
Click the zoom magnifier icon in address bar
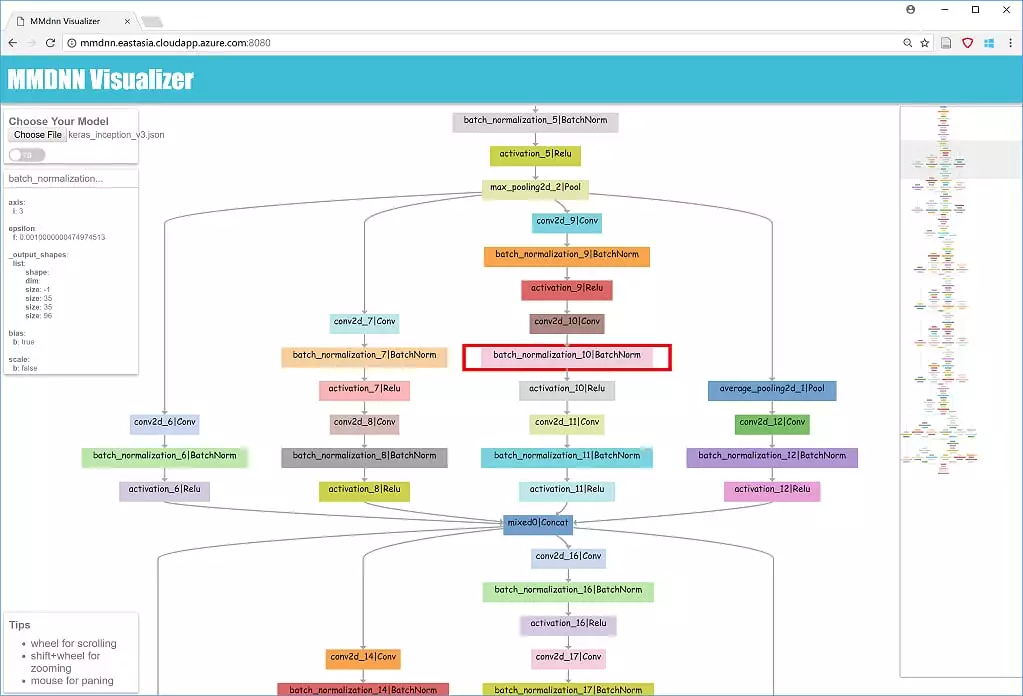908,43
